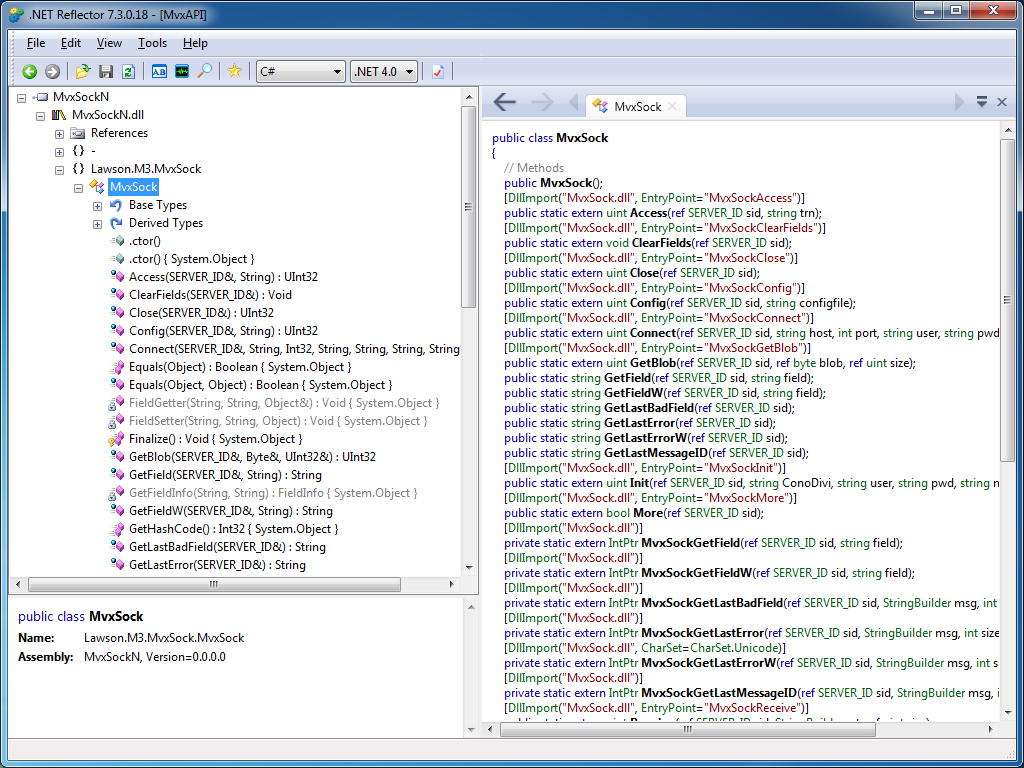The height and width of the screenshot is (768, 1024).
Task: Open the C# language dropdown
Action: (300, 71)
